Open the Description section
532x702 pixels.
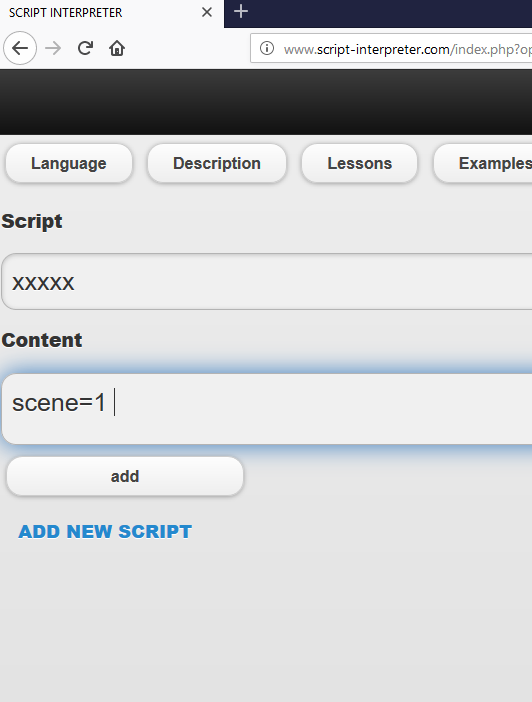pos(217,163)
